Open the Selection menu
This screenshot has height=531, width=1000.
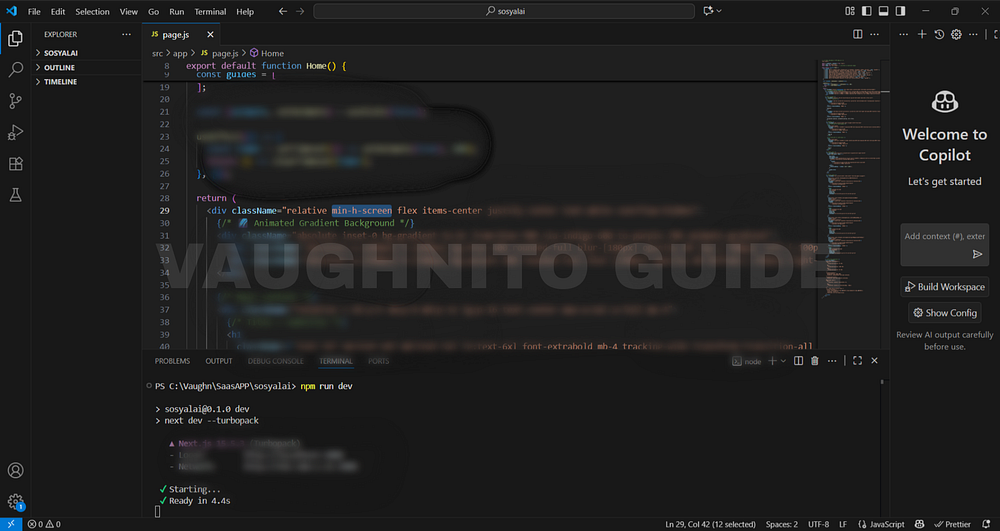[92, 11]
